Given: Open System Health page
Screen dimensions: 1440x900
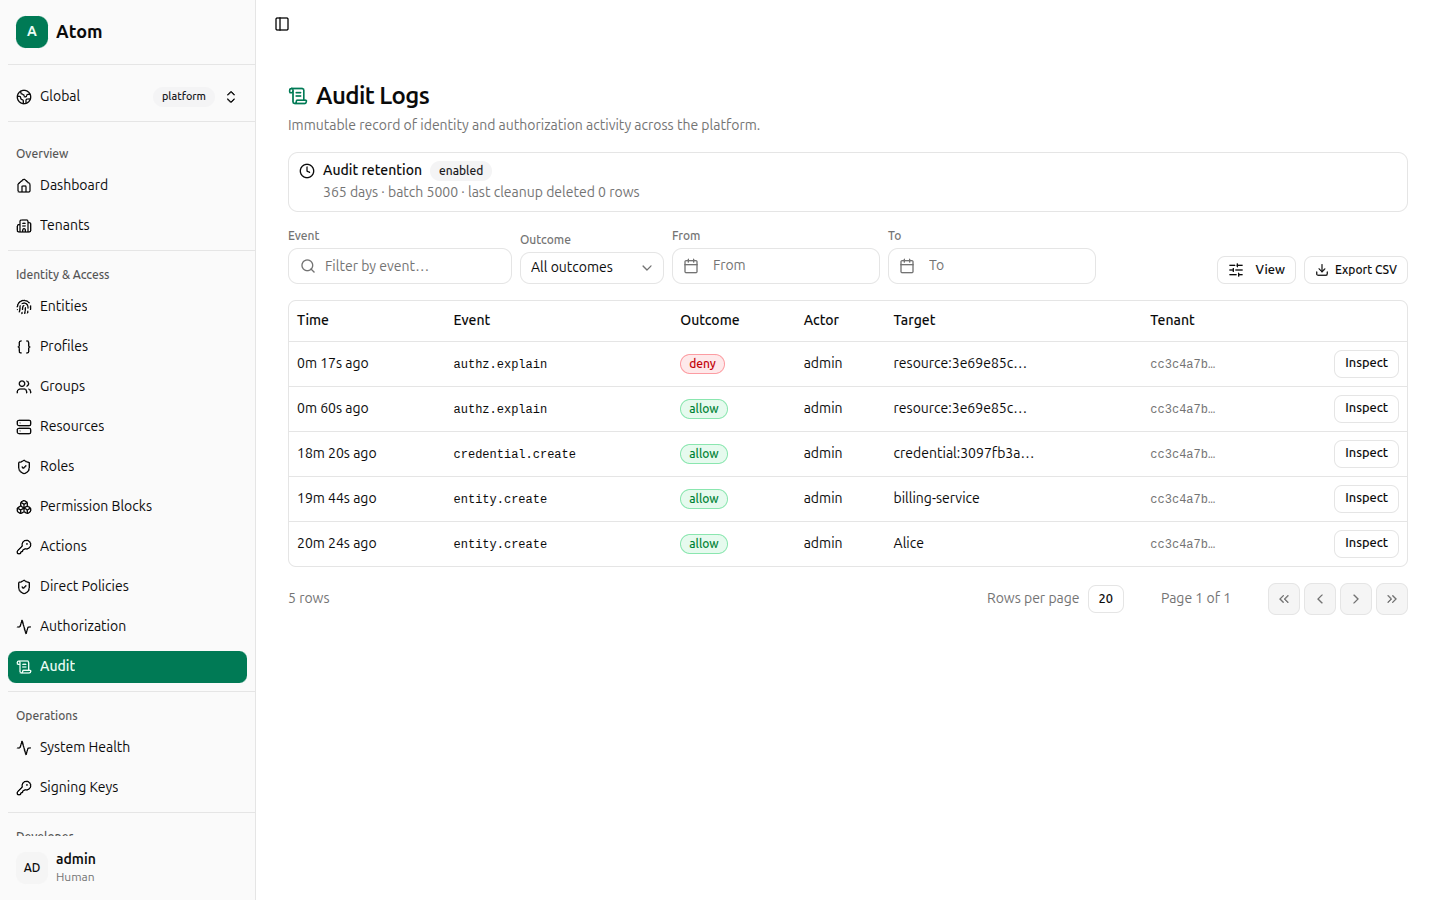Looking at the screenshot, I should click(128, 748).
